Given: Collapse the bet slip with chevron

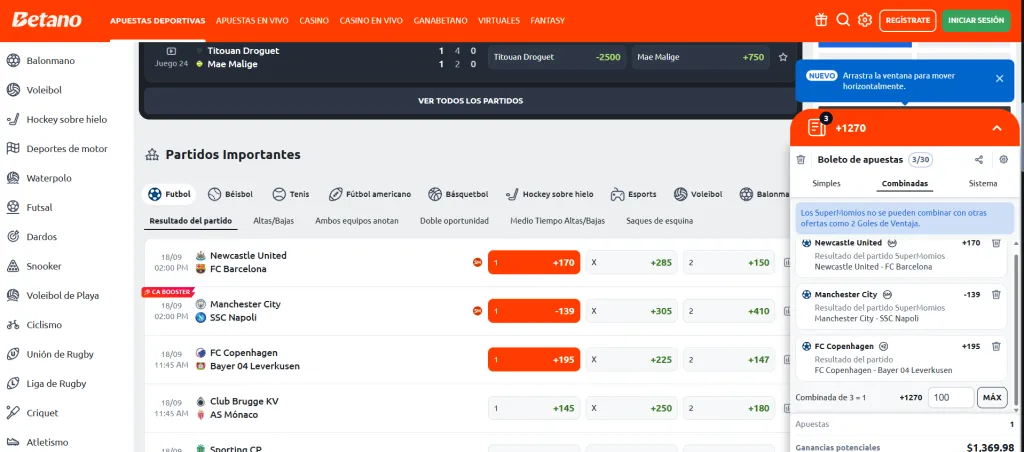Looking at the screenshot, I should tap(996, 128).
